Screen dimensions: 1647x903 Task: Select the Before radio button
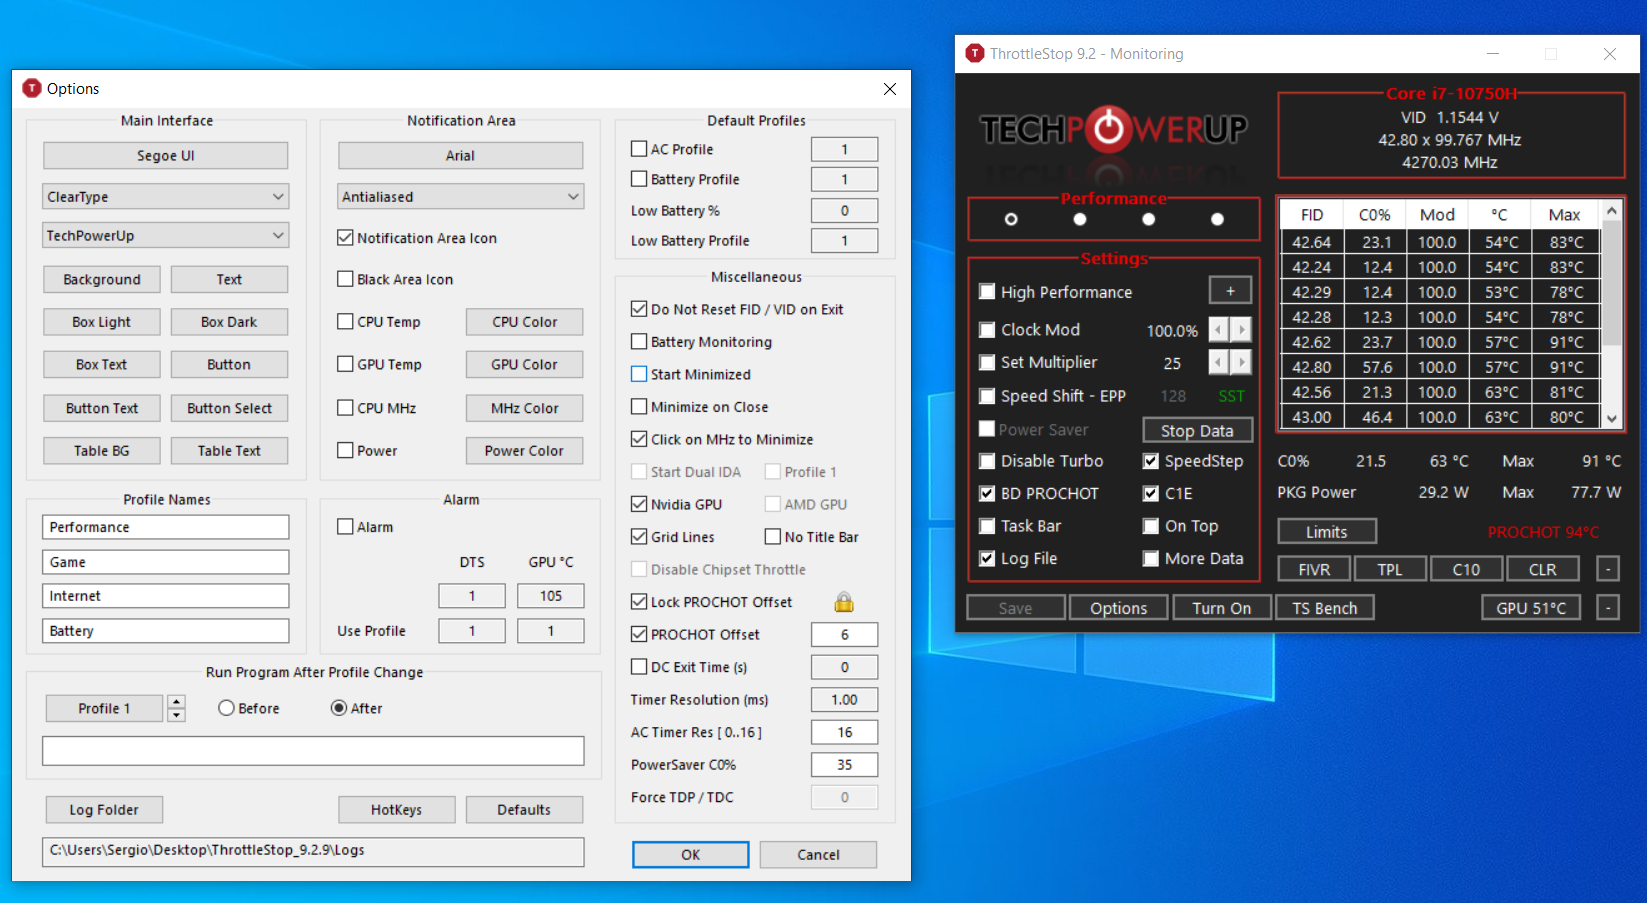coord(226,708)
